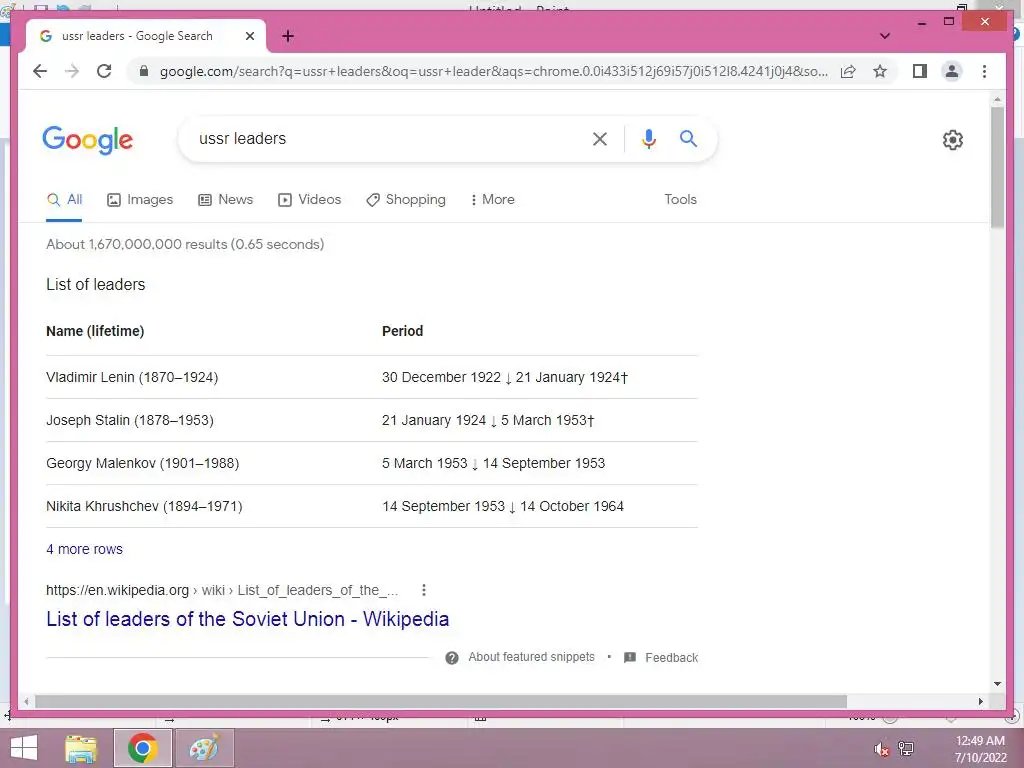The image size is (1024, 768).
Task: Share this page icon in address bar
Action: coord(848,71)
